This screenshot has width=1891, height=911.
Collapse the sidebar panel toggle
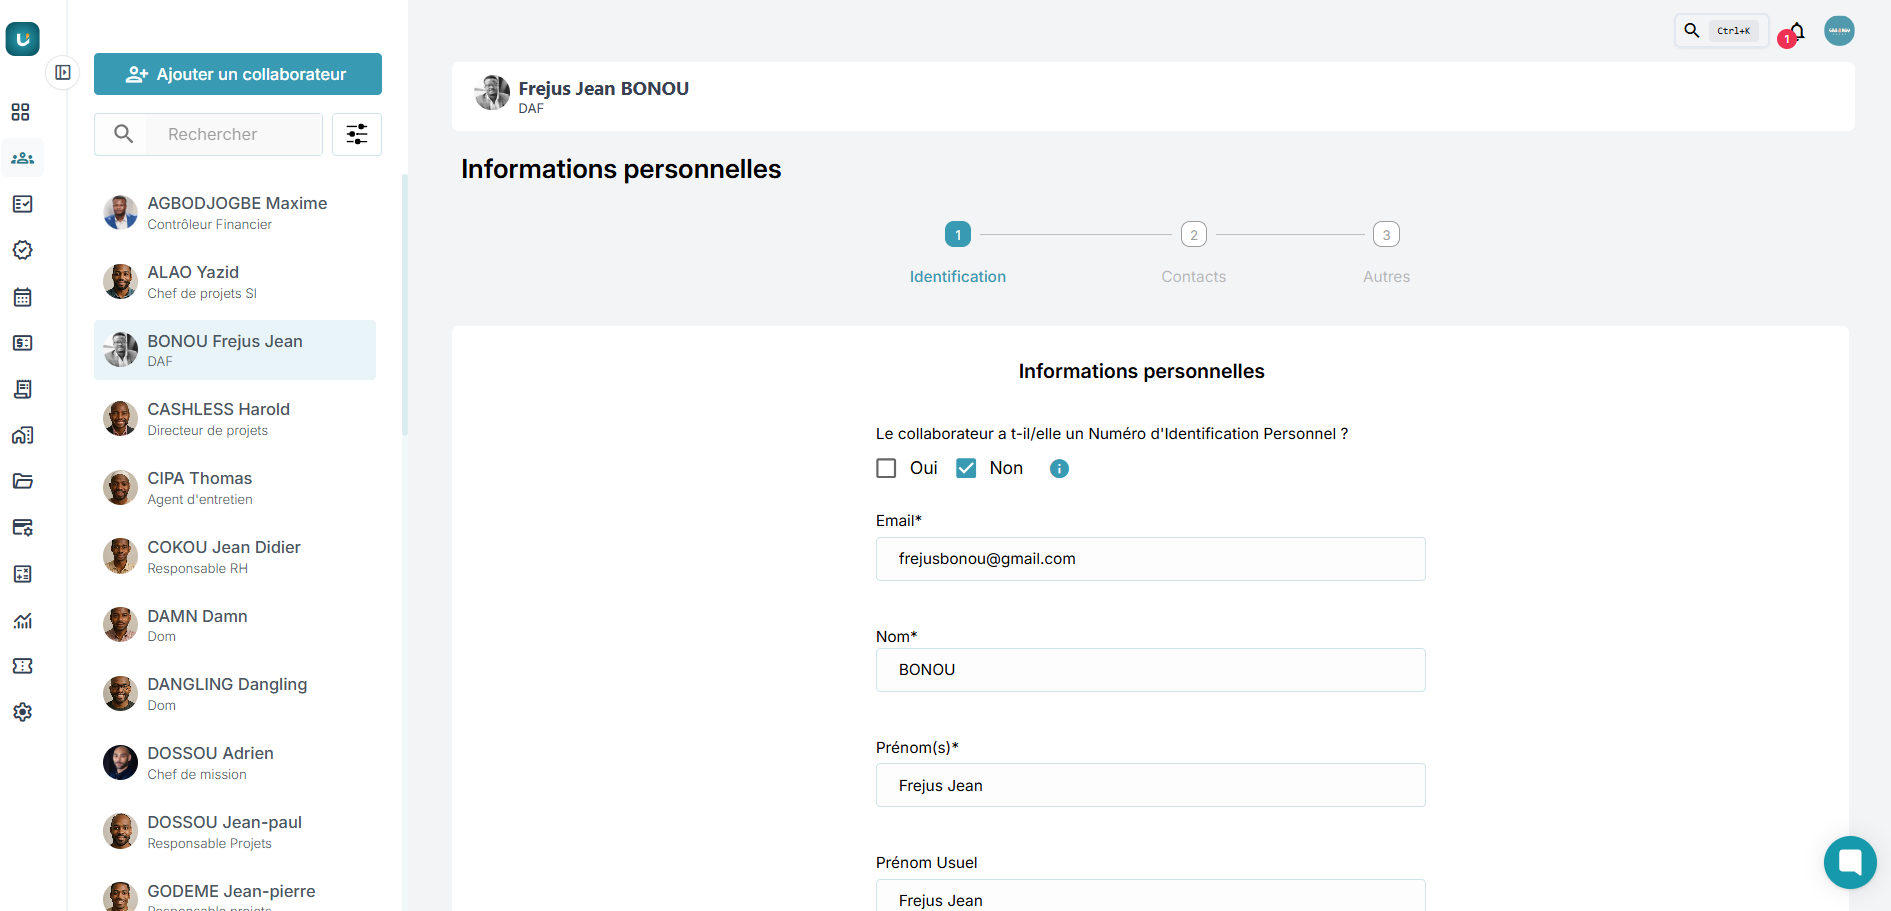click(x=63, y=73)
